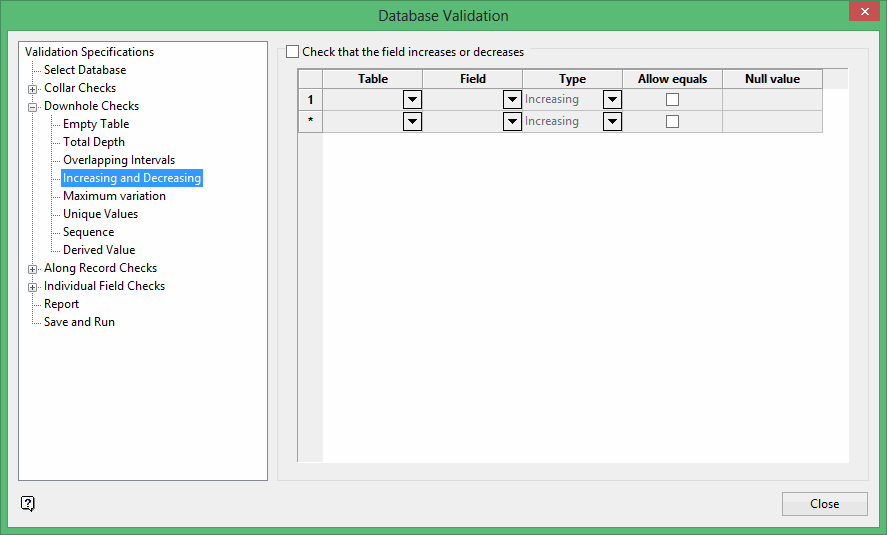Select the Validation Specifications root item

89,52
